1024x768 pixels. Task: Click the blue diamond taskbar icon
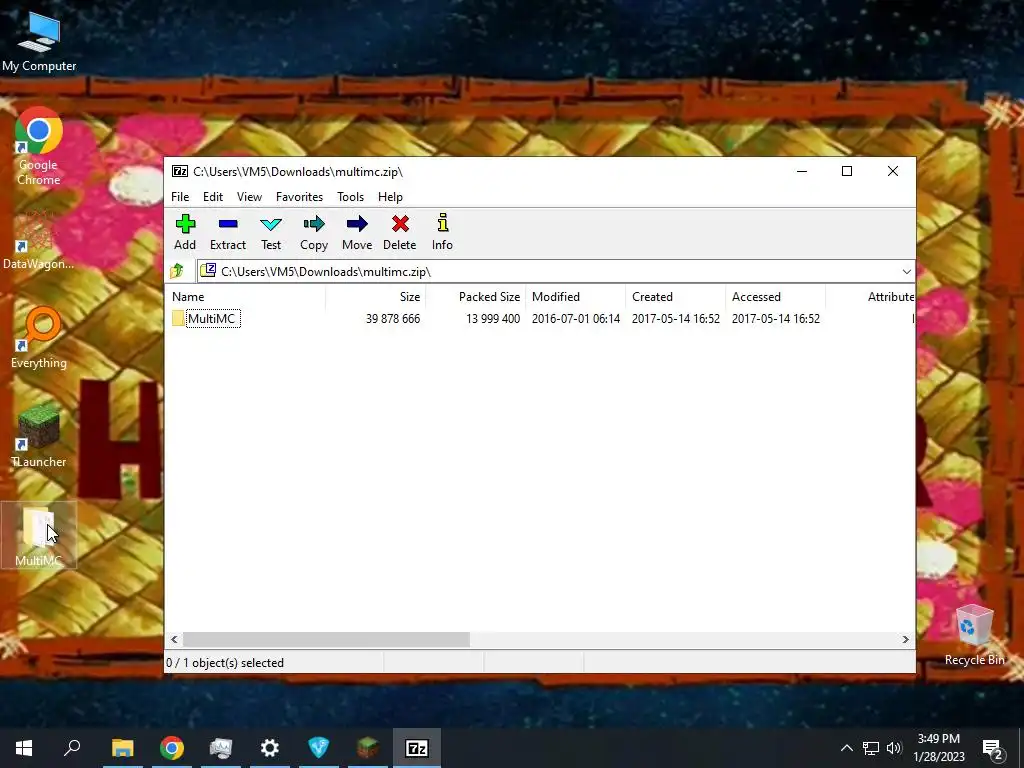point(319,748)
